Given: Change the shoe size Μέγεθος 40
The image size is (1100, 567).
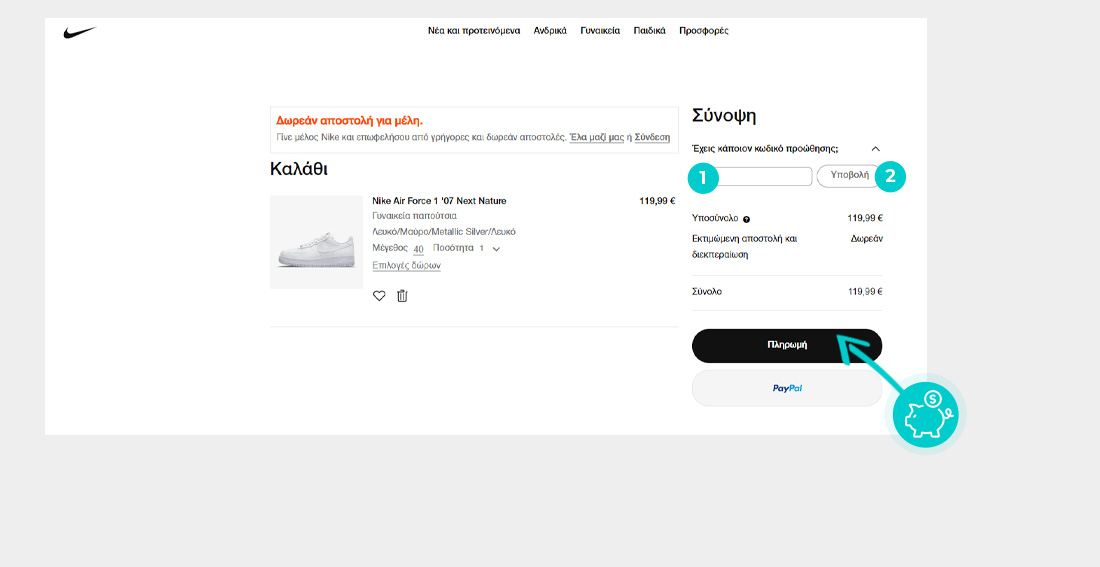Looking at the screenshot, I should 418,249.
